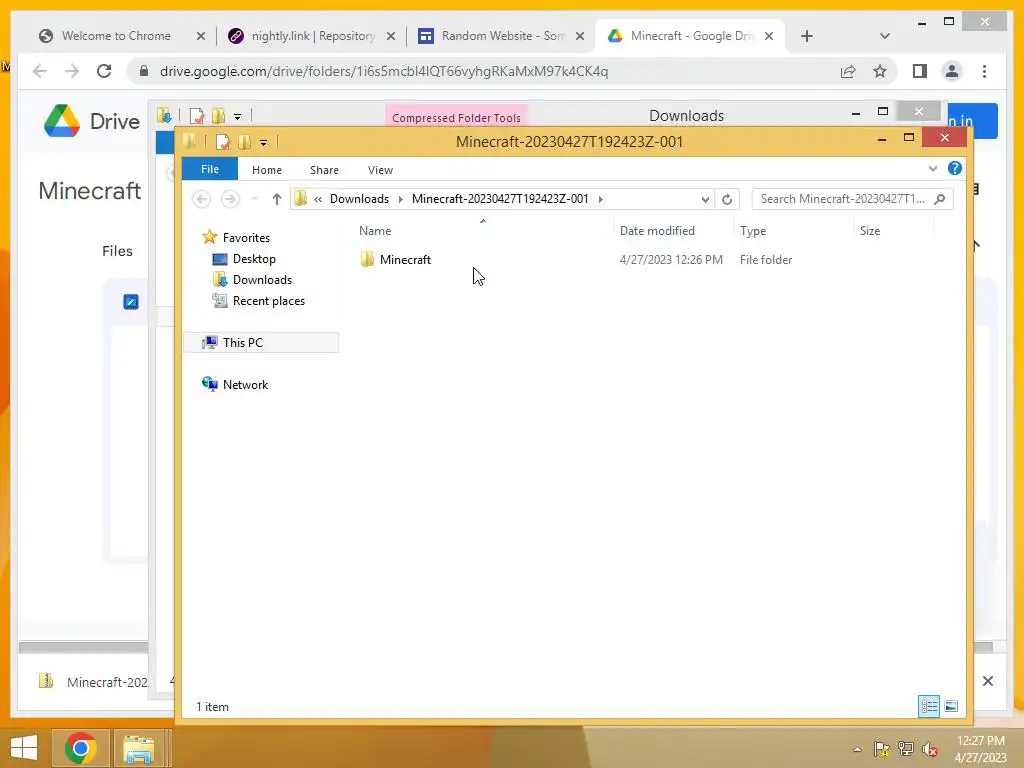
Task: Open the File ribbon tab
Action: pos(210,169)
